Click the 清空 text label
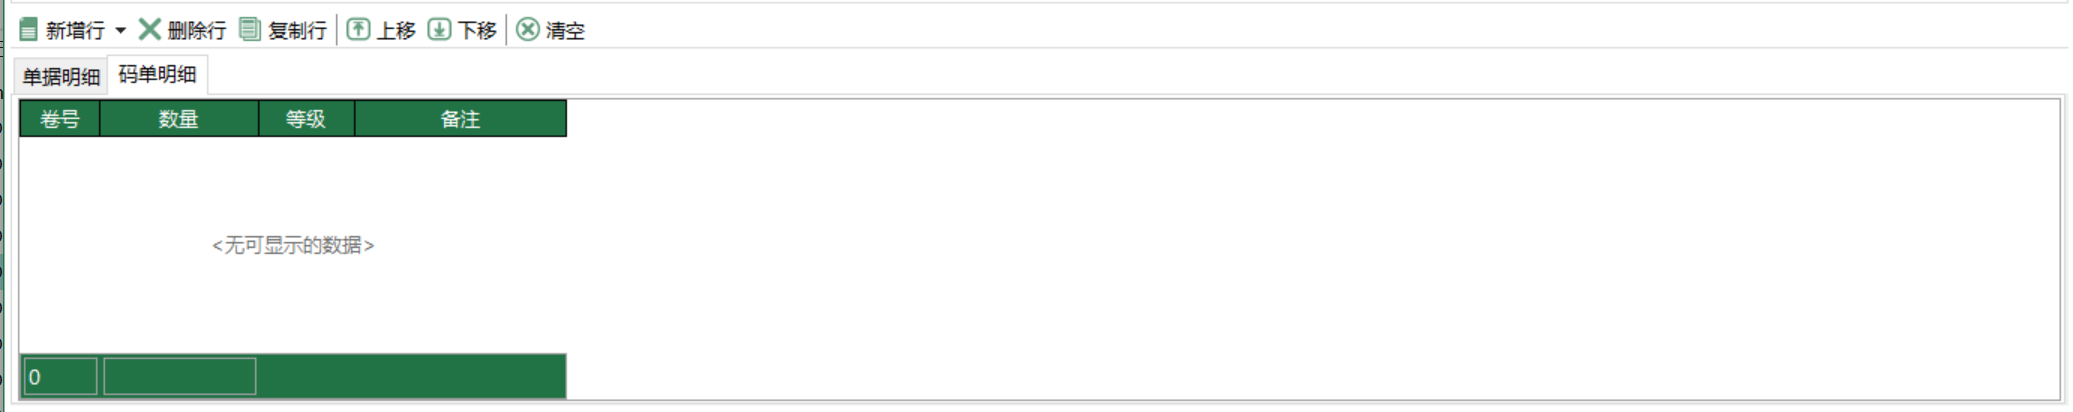 565,31
